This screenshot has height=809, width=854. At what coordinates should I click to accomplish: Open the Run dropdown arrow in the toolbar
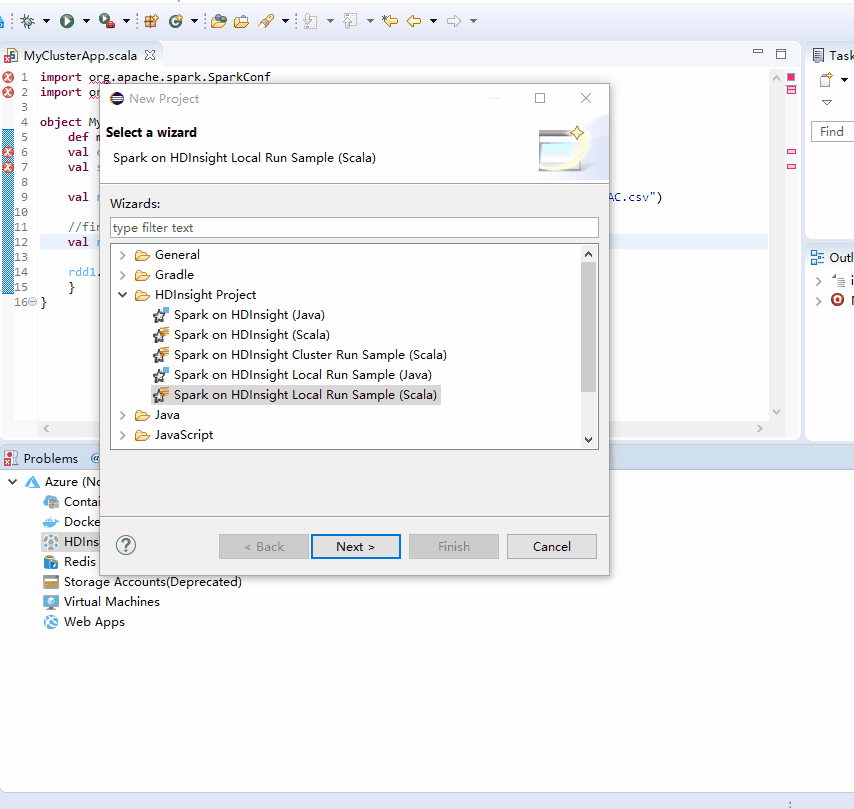(x=85, y=20)
